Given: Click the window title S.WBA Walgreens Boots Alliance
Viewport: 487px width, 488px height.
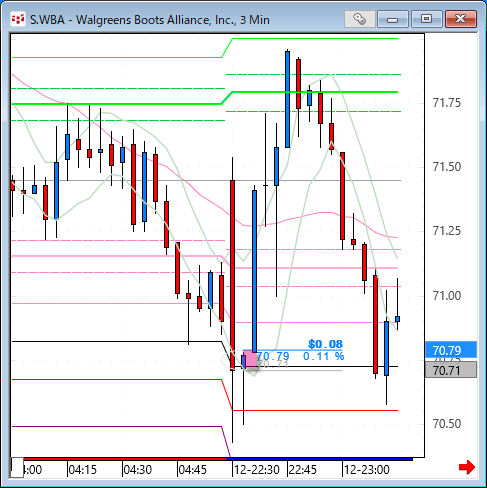Looking at the screenshot, I should coord(150,20).
